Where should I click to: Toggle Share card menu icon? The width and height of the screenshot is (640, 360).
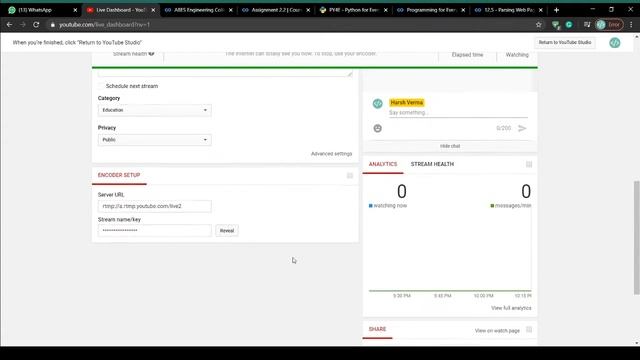click(x=529, y=329)
